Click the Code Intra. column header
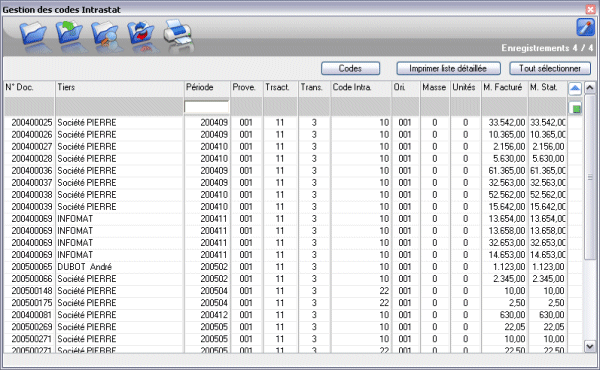The width and height of the screenshot is (600, 370). (361, 87)
